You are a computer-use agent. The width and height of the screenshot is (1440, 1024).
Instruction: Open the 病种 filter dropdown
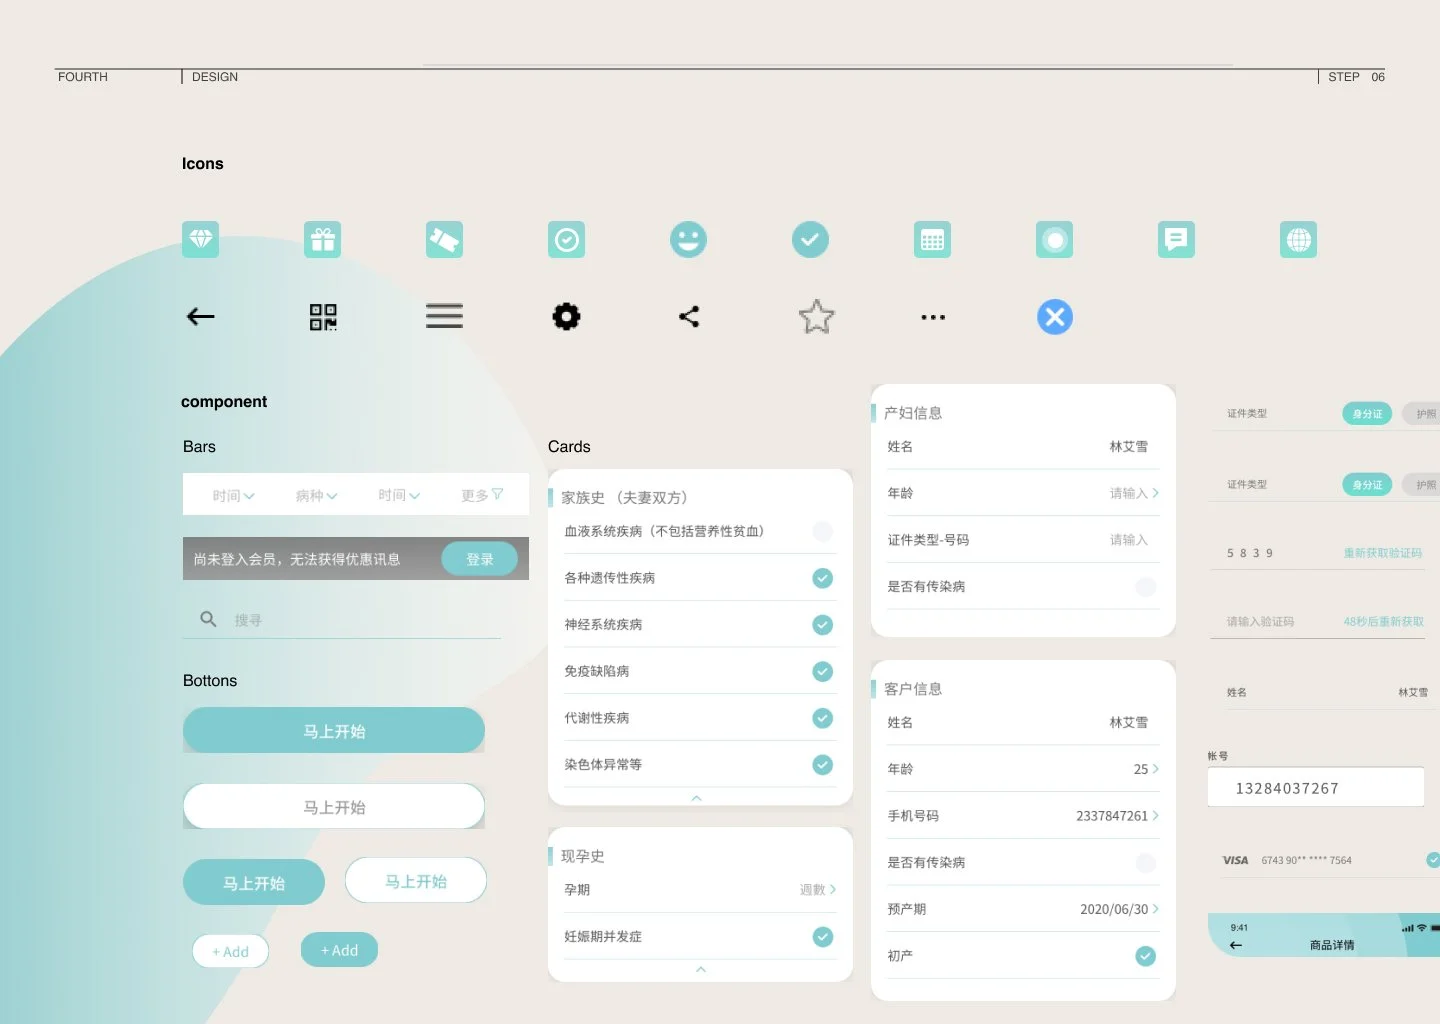pos(315,494)
